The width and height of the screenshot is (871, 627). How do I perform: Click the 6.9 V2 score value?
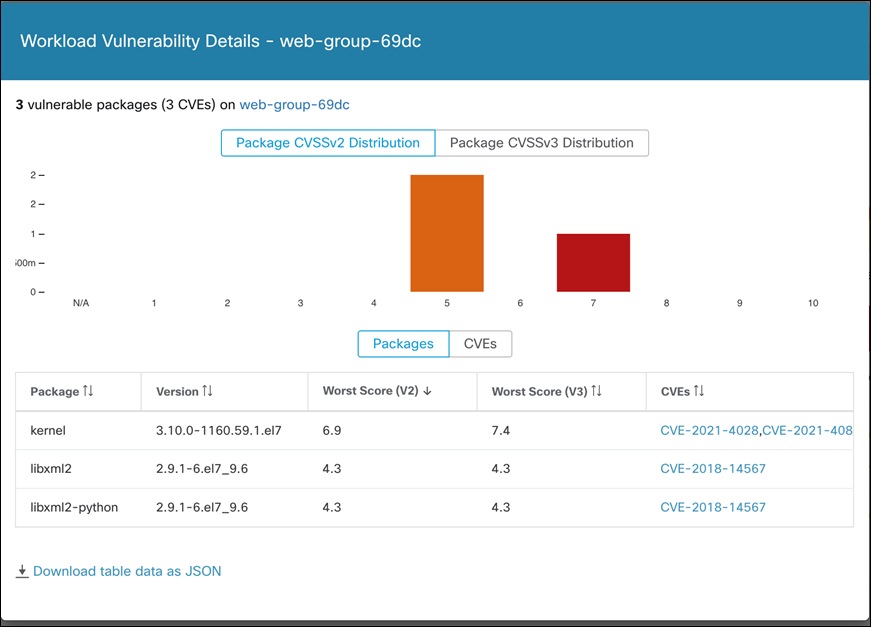[332, 430]
